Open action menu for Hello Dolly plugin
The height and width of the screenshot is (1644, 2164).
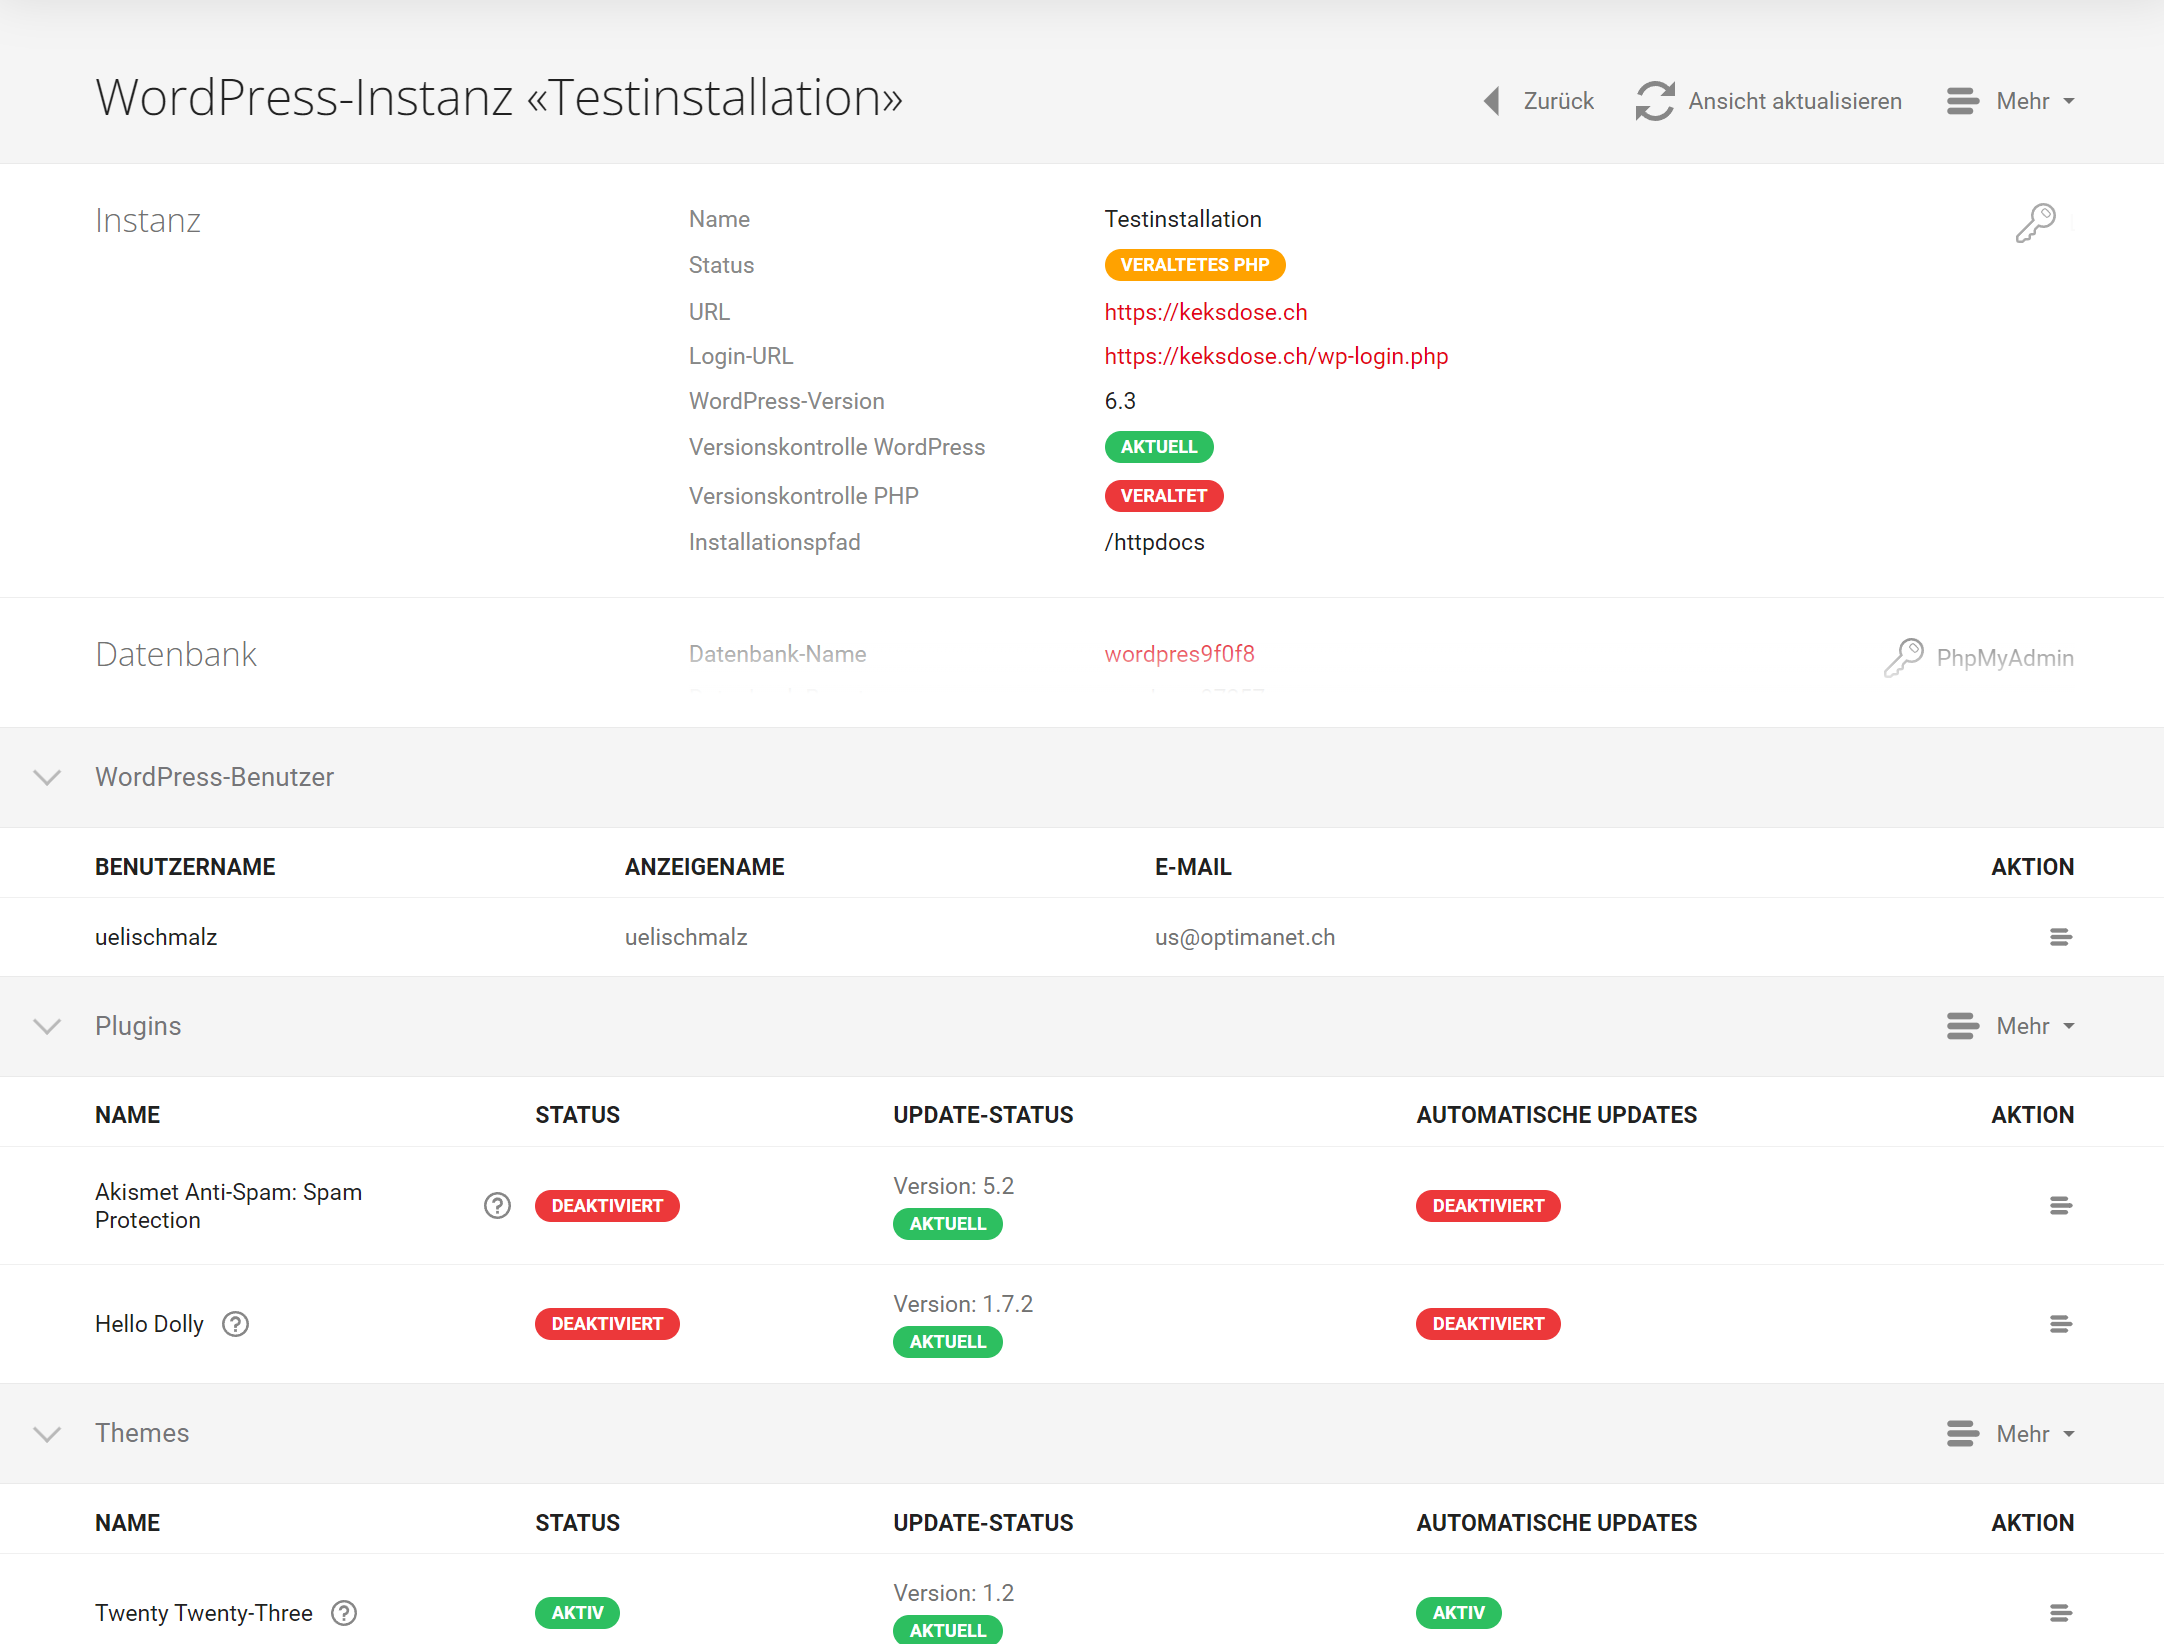(x=2060, y=1324)
